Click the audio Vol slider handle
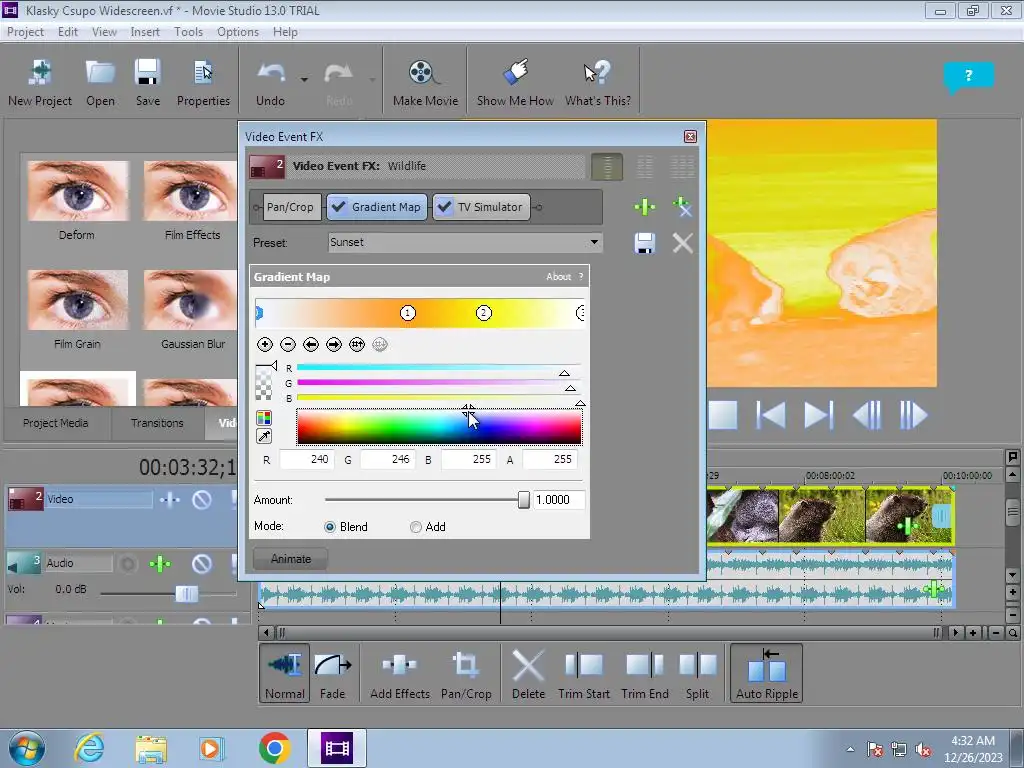Viewport: 1024px width, 768px height. [x=187, y=594]
